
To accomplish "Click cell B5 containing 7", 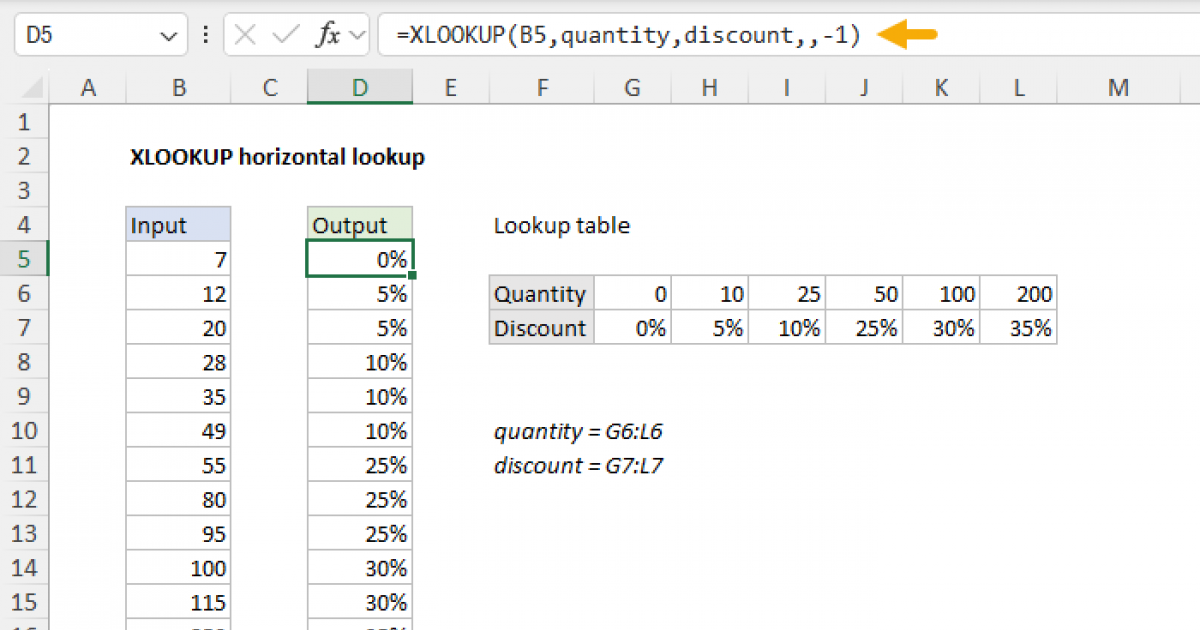I will coord(178,258).
